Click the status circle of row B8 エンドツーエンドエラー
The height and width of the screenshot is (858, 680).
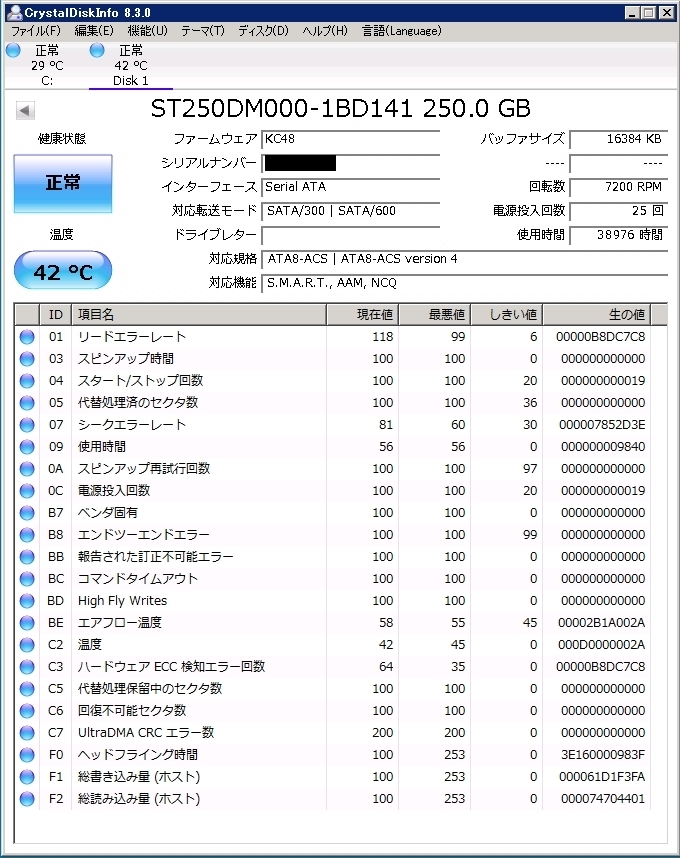point(27,535)
